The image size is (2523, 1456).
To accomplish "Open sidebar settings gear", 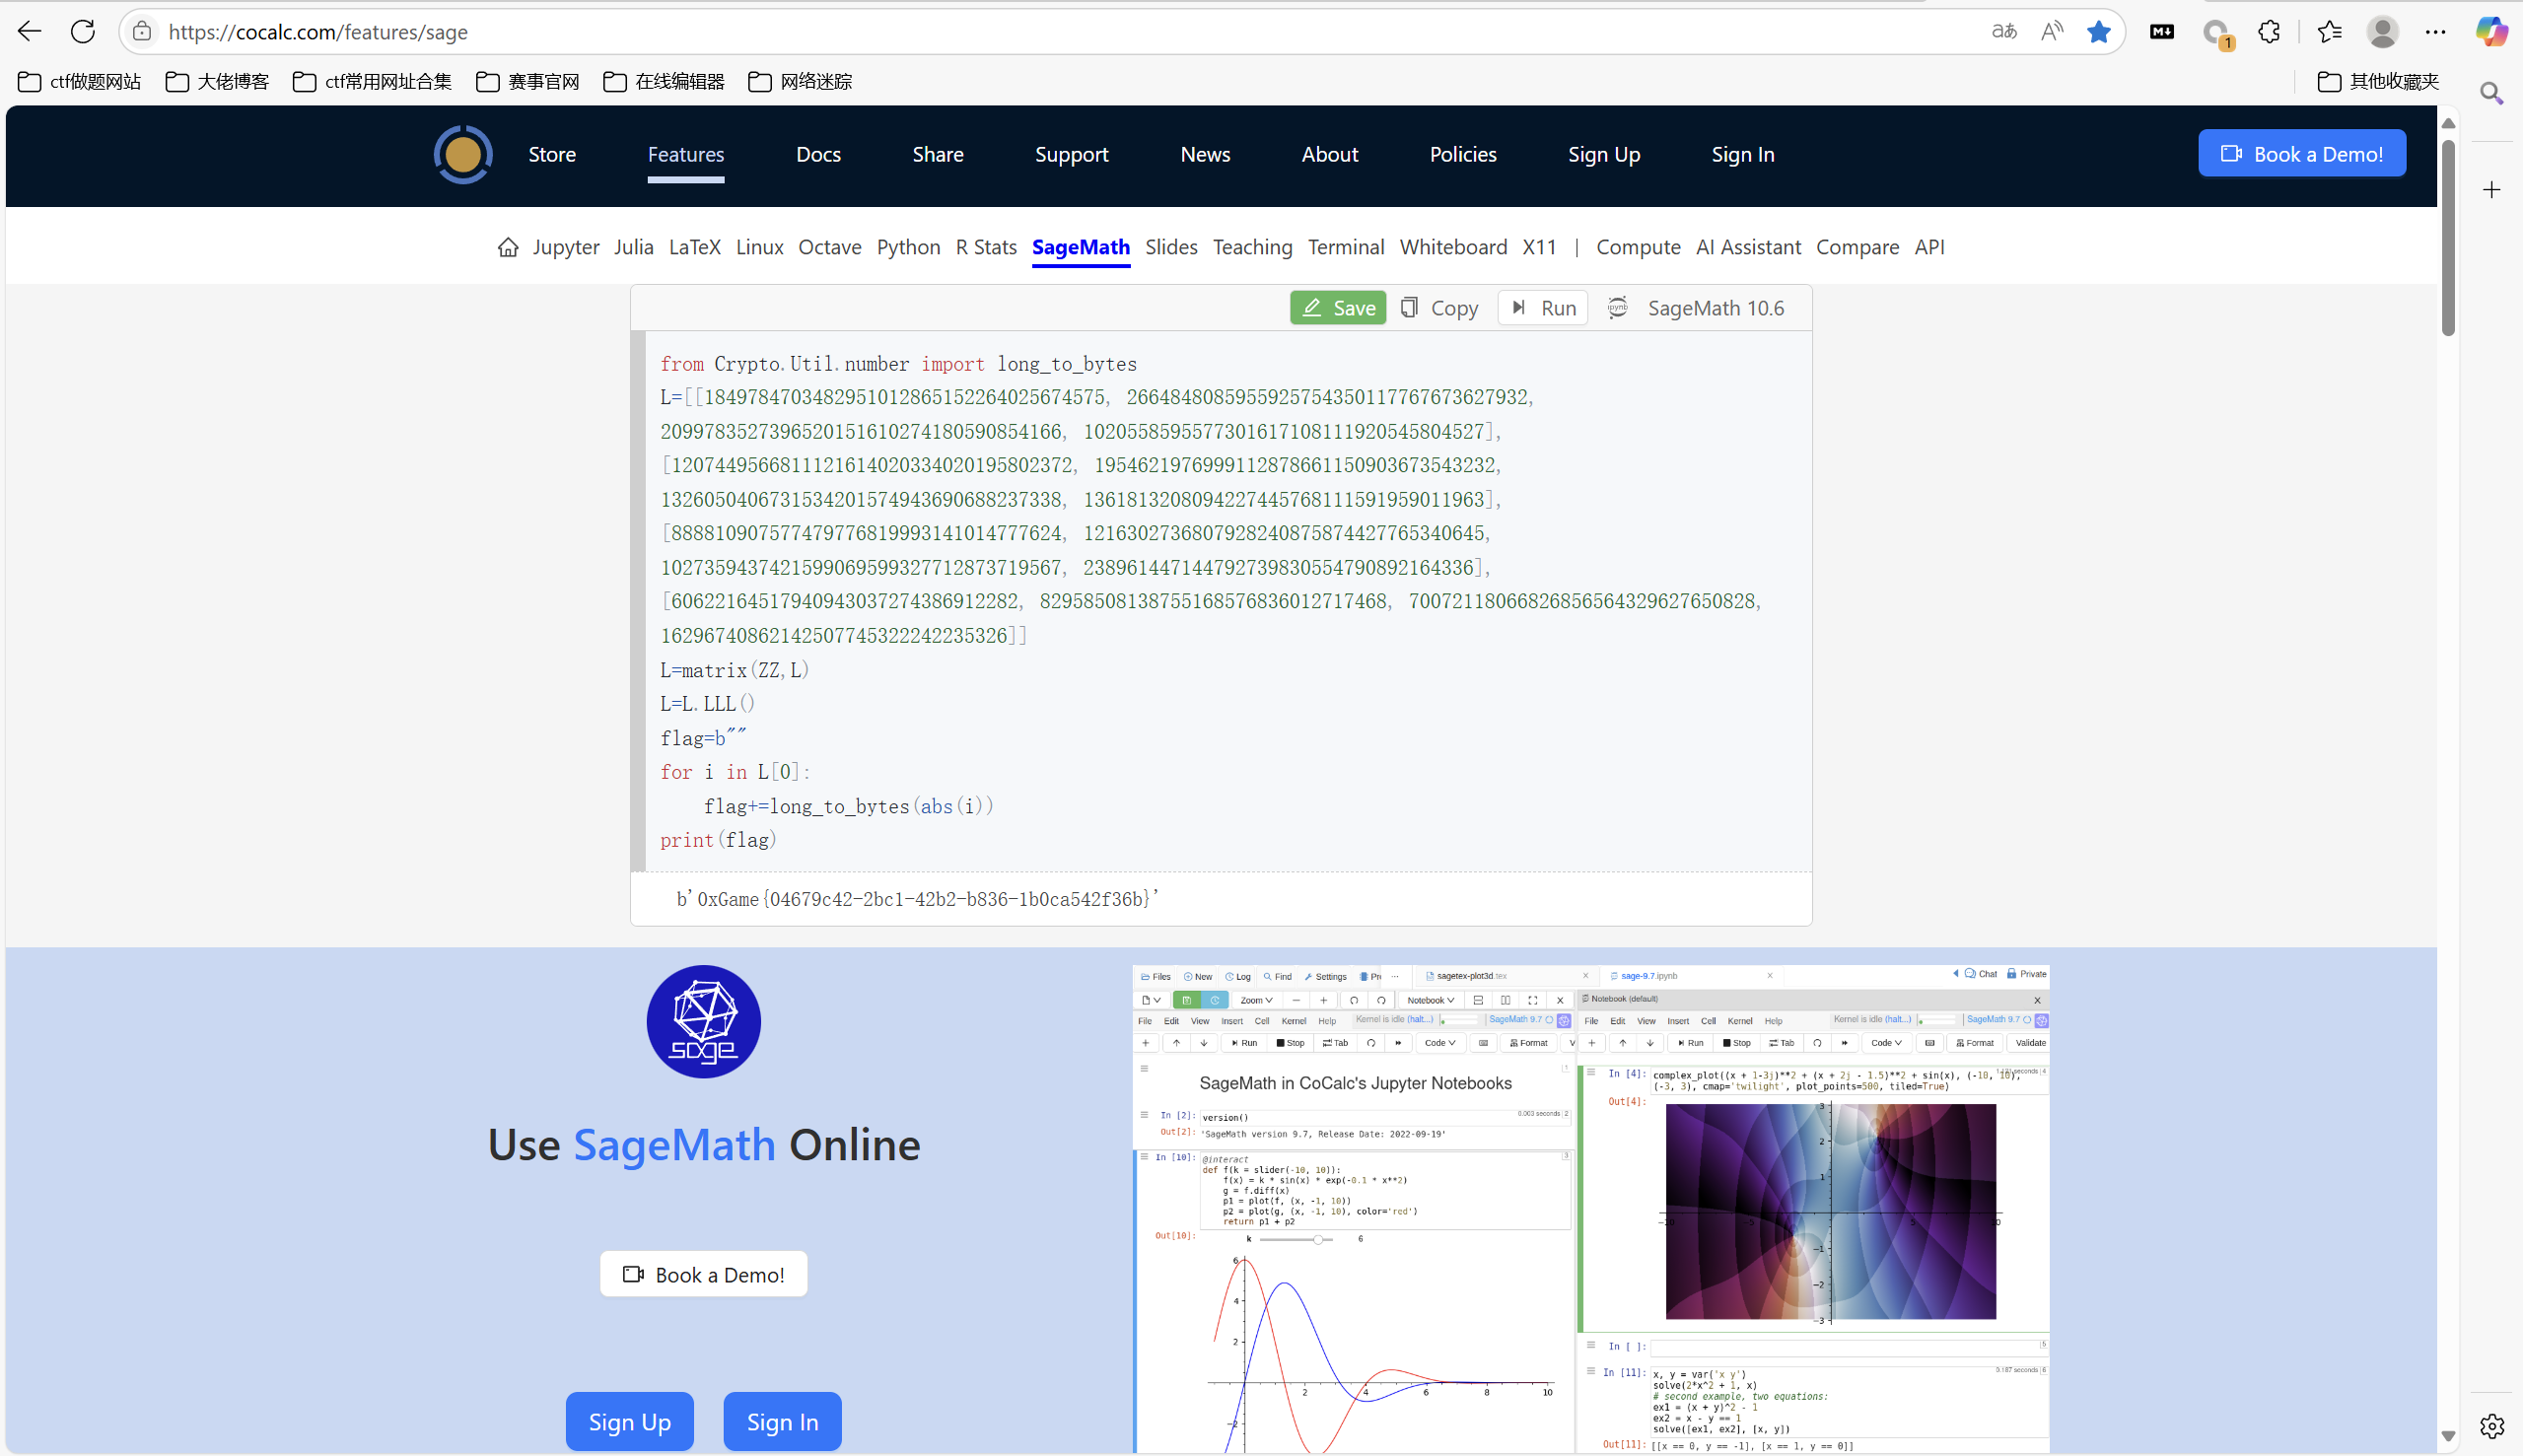I will 2491,1425.
